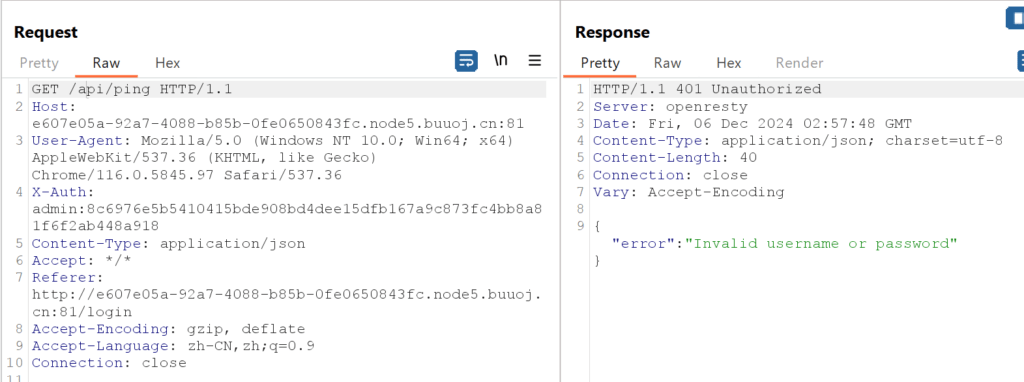Screen dimensions: 1024x382
Task: Click the Content-Type application/json request header
Action: [168, 244]
